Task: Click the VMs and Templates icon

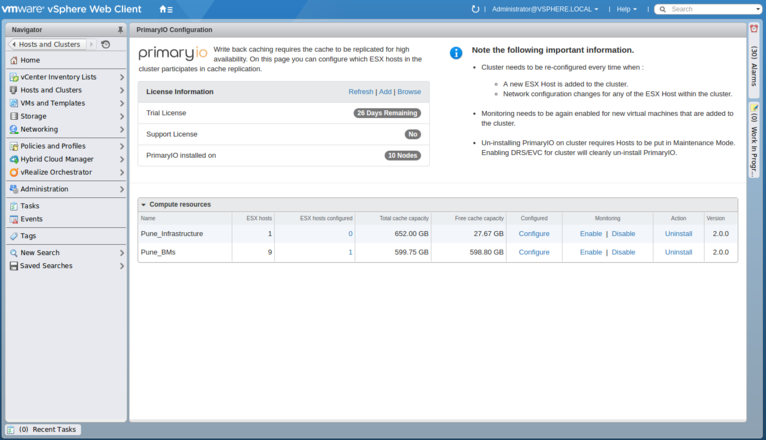Action: point(14,103)
